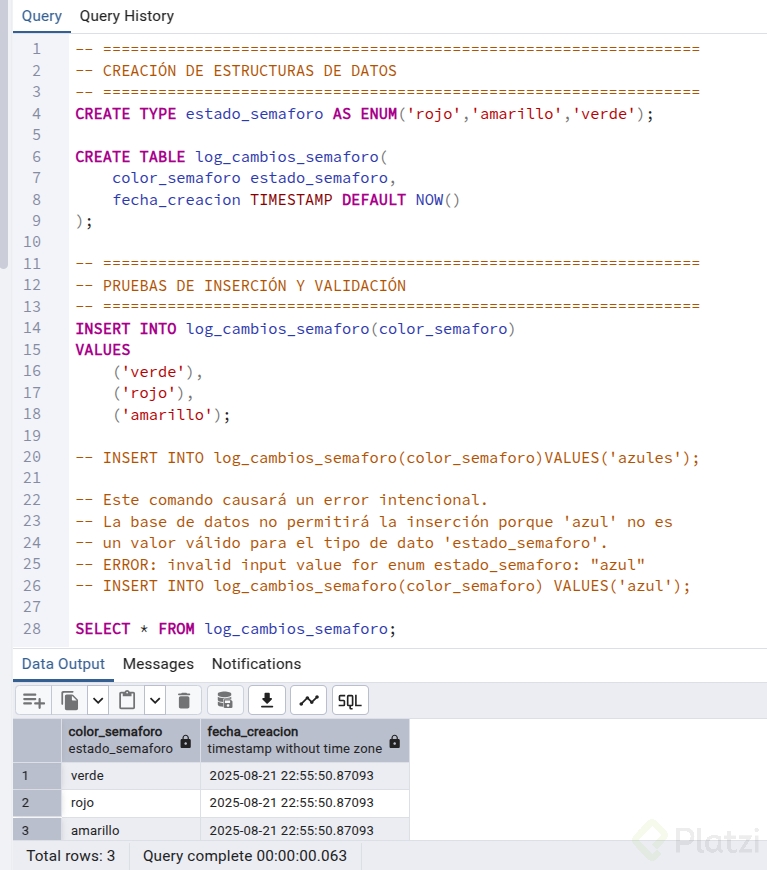Click the 'PRUEBAS DE INSERCIÓN Y VALIDACIÓN' comment
The height and width of the screenshot is (870, 767).
(x=241, y=286)
